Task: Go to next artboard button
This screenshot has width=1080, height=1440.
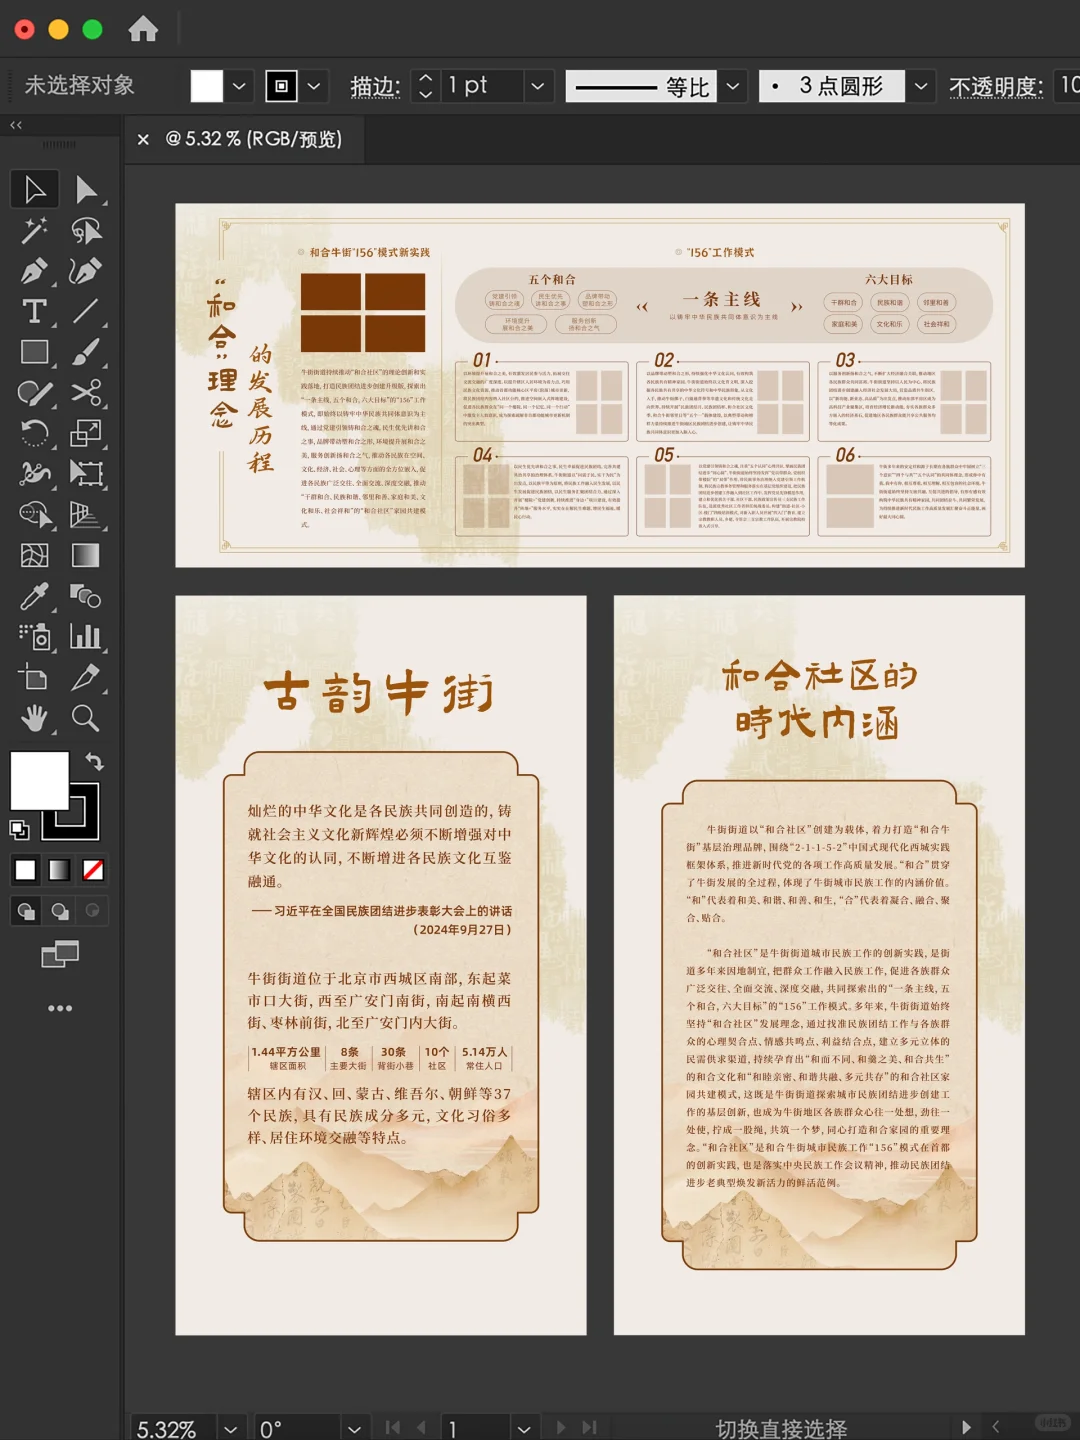Action: coord(561,1428)
